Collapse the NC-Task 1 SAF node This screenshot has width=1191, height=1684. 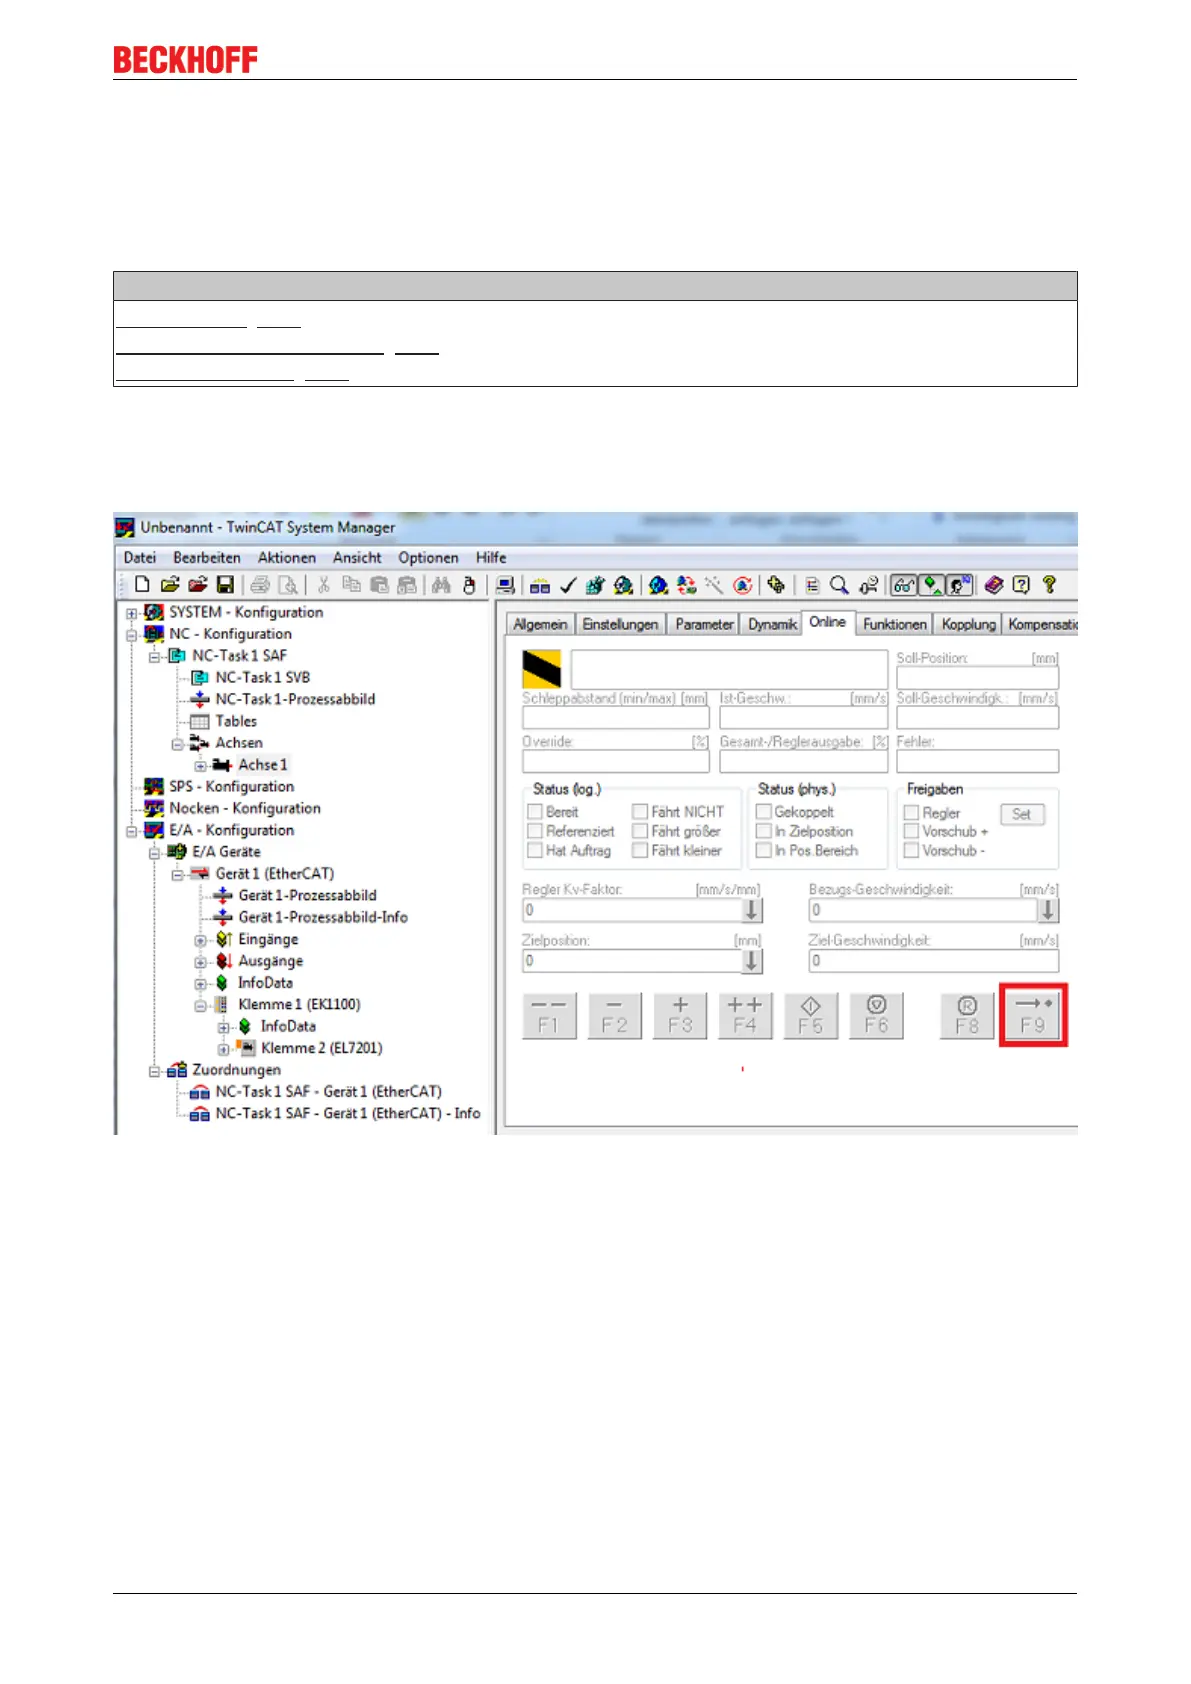pyautogui.click(x=154, y=657)
